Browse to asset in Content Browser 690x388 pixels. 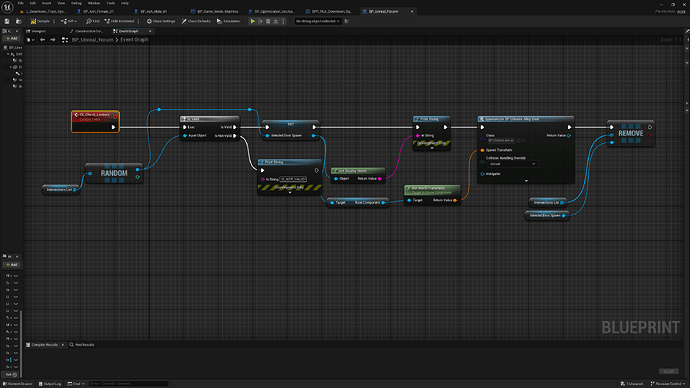18,21
